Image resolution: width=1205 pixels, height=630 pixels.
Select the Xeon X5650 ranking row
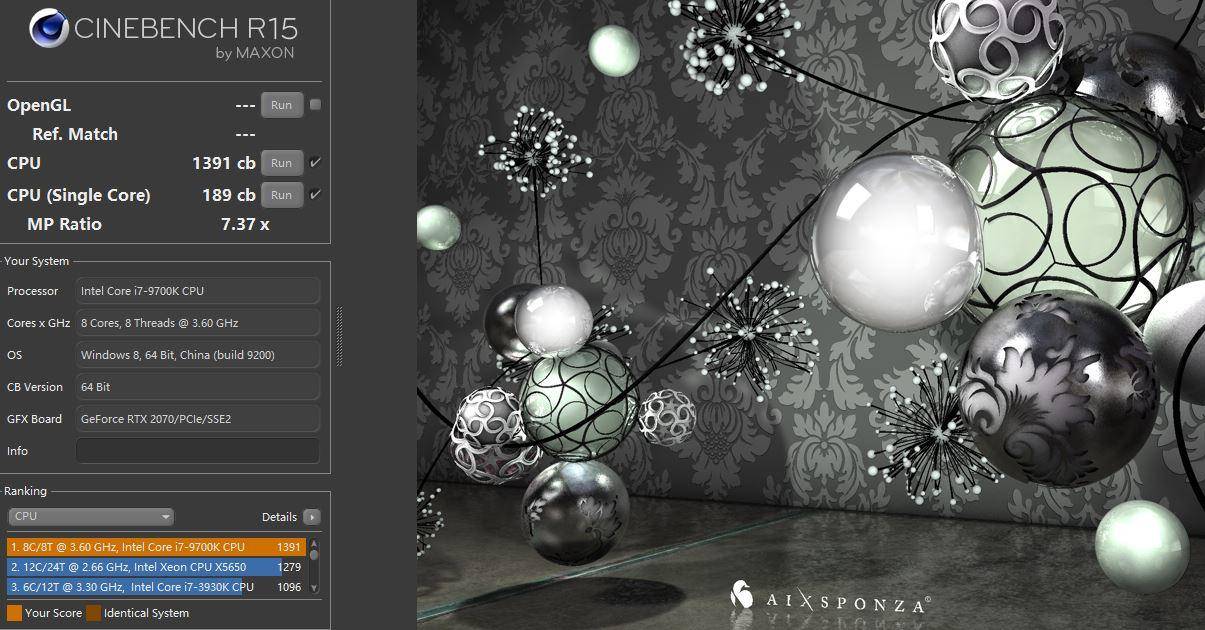156,567
